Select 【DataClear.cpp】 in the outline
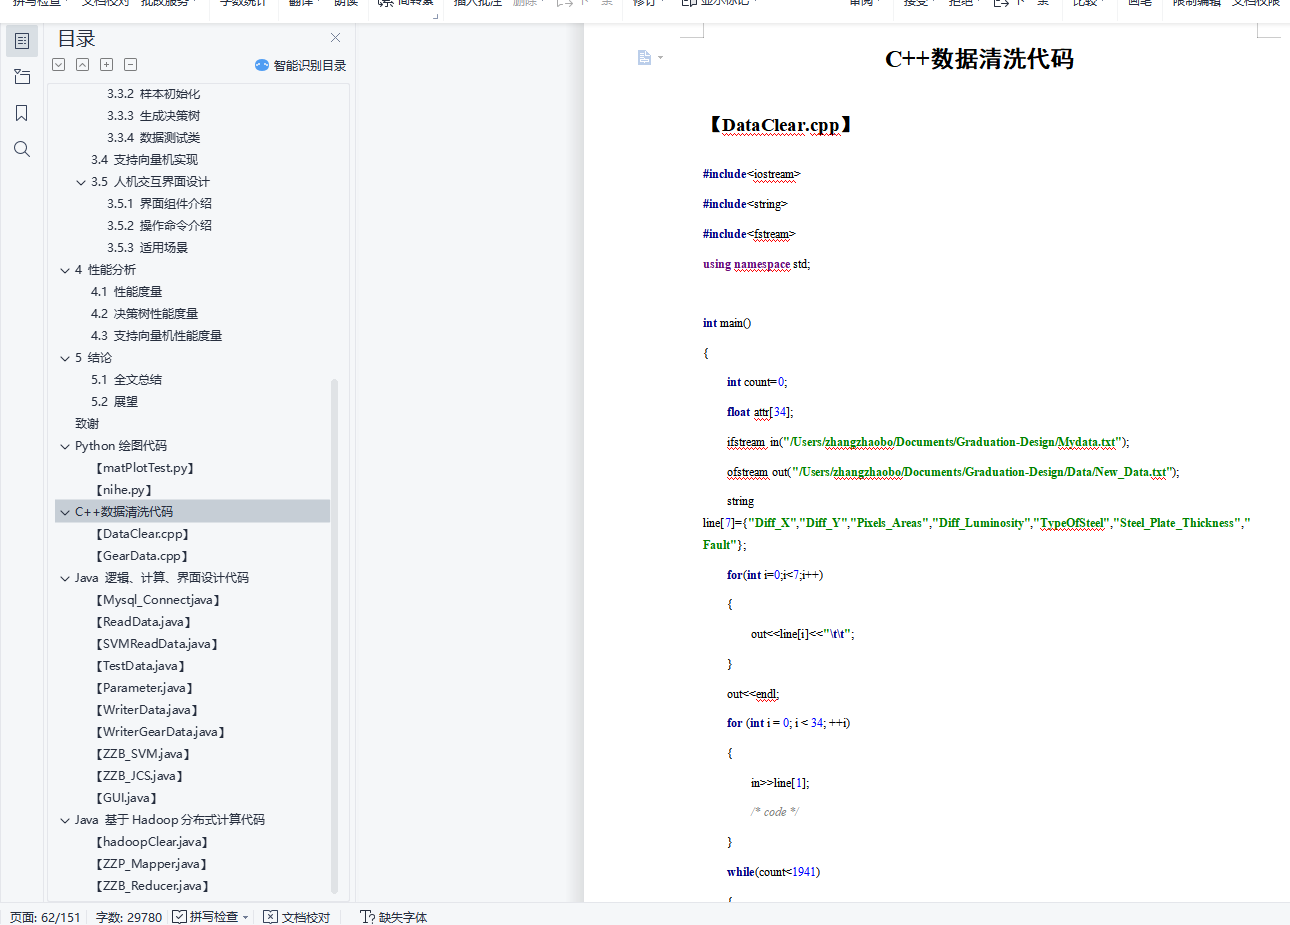This screenshot has height=925, width=1290. (142, 534)
